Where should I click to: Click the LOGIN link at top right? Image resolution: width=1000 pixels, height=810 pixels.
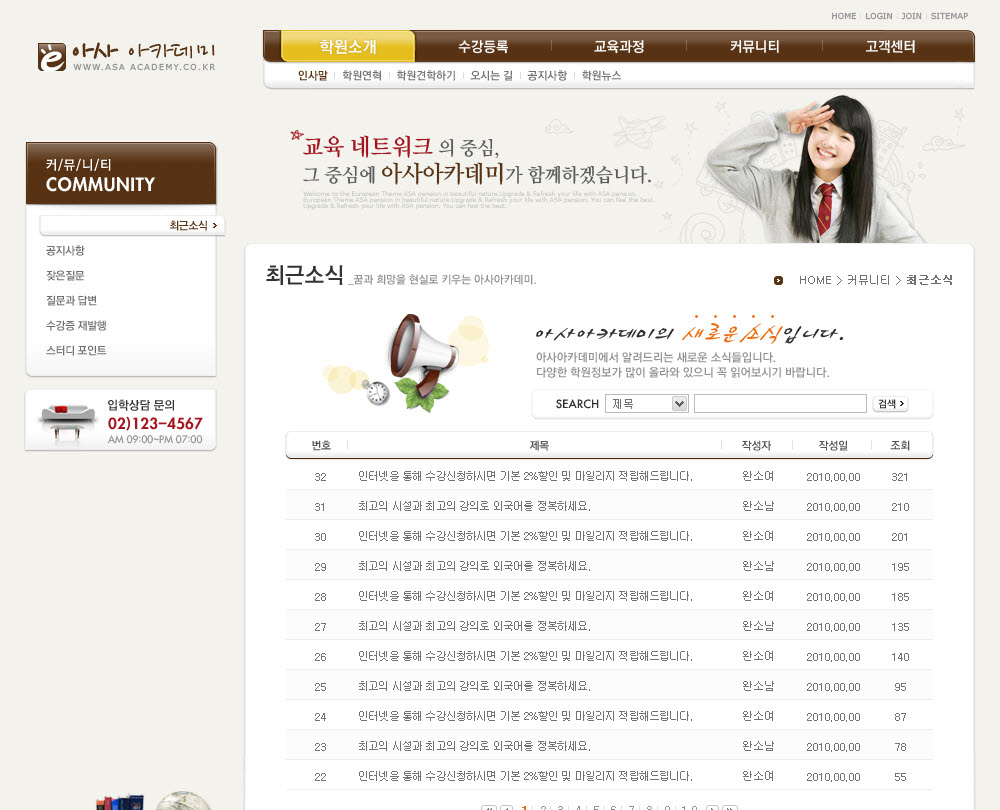click(x=878, y=16)
